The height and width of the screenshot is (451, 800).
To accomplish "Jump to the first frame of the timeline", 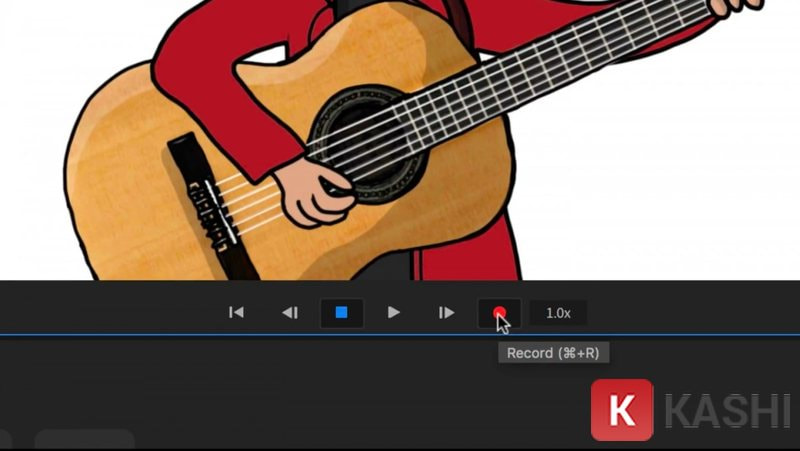I will click(236, 313).
